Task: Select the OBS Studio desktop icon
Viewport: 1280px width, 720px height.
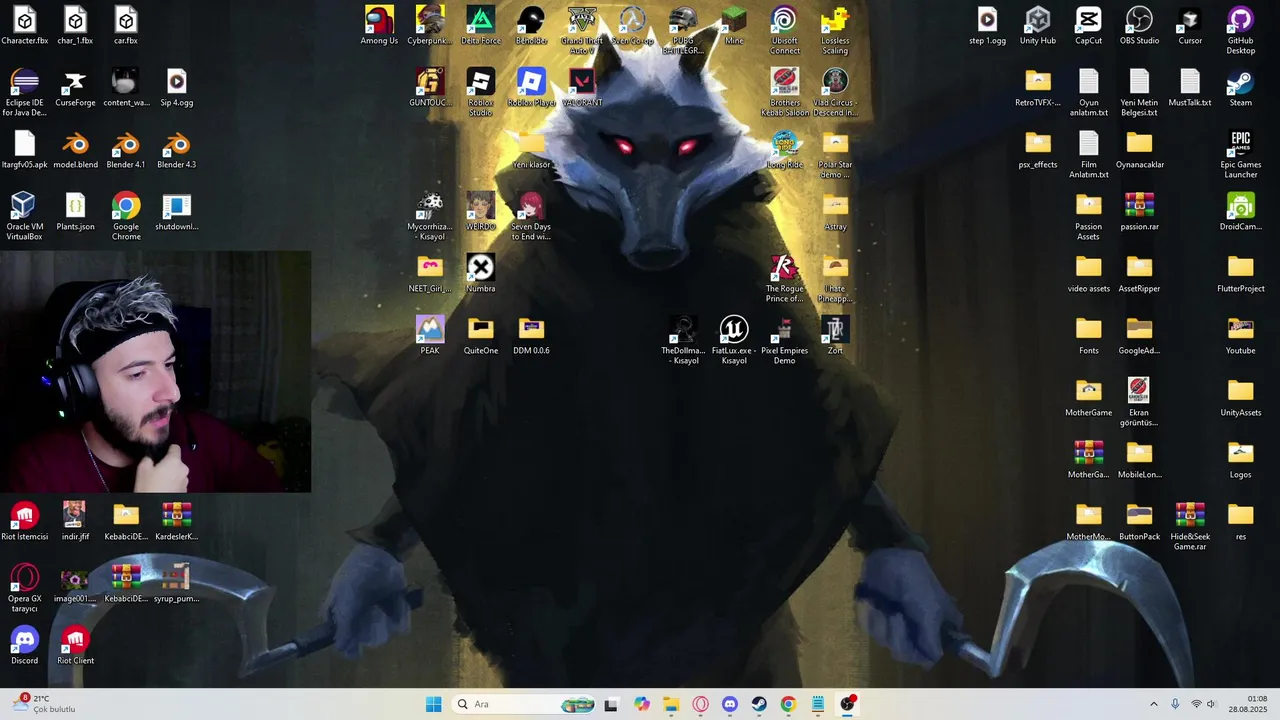Action: tap(1139, 26)
